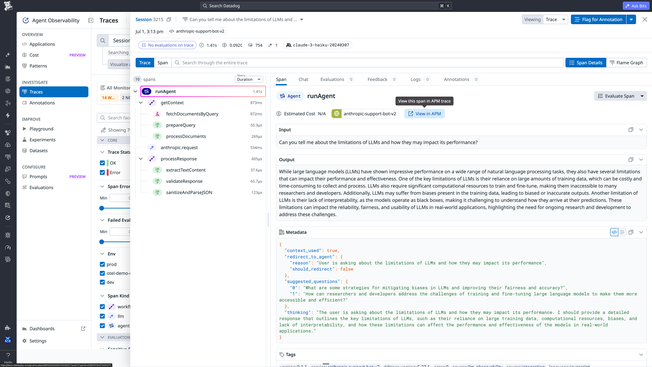Toggle the prod env checkbox
Viewport: 652px width, 367px height.
(x=102, y=264)
